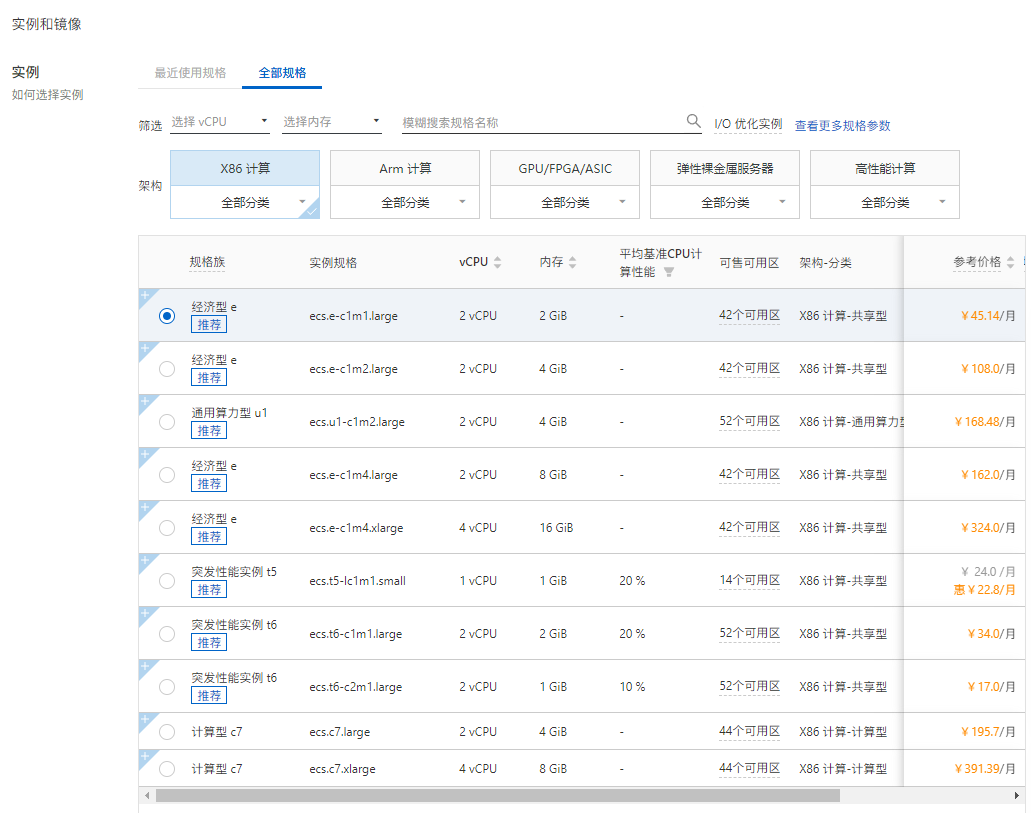Click the plus corner icon on ecs.t5-lc1m1.small row

(x=144, y=560)
